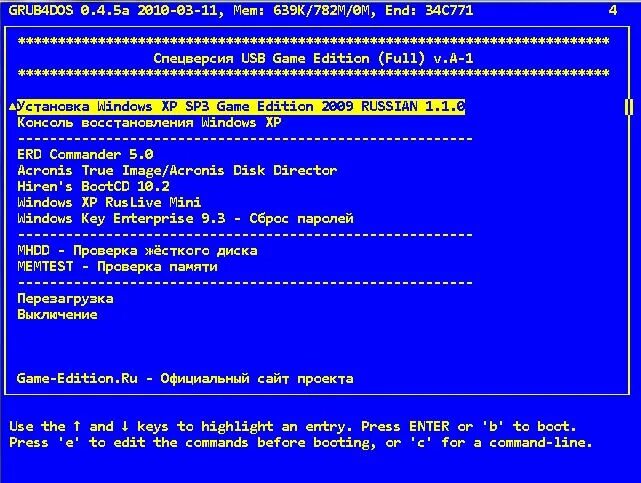Click the 'Use the ↑ and ↓ keys' hint line
Viewport: 641px width, 483px height.
tap(293, 427)
